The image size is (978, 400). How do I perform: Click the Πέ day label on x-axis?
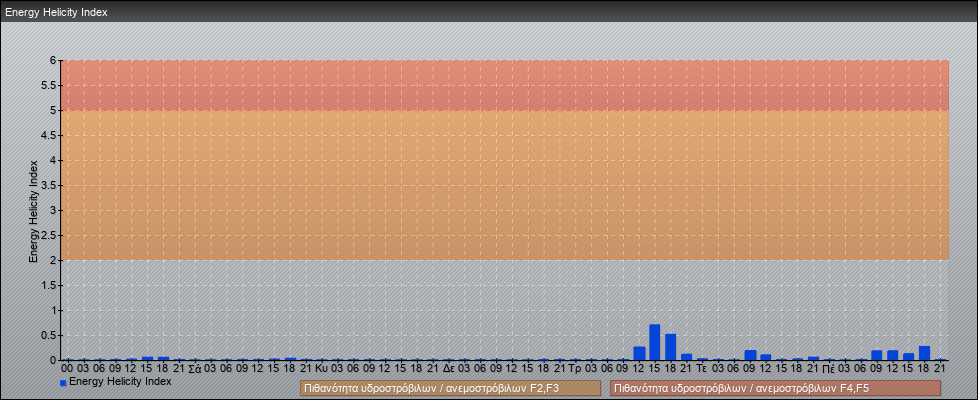pos(829,368)
